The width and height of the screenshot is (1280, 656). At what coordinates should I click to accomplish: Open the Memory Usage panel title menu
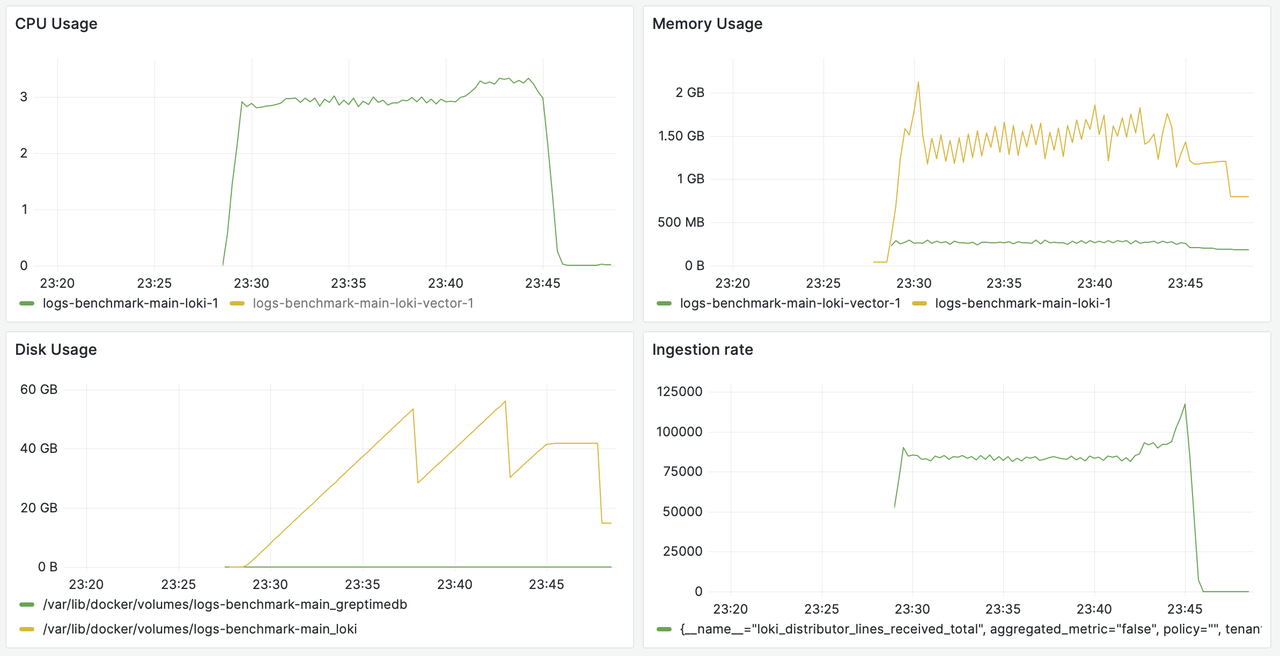click(707, 24)
